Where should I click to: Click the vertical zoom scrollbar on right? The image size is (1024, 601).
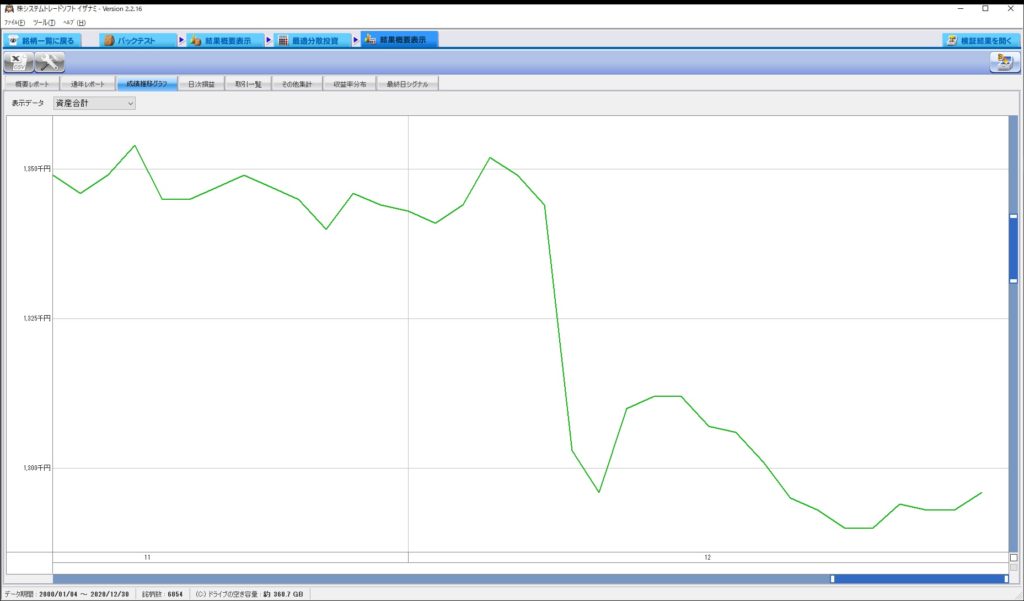[1013, 248]
